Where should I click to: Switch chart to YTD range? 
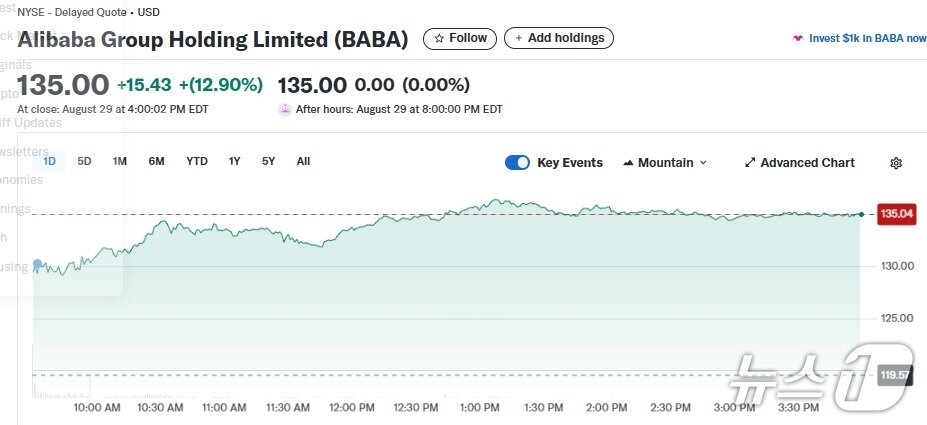click(197, 161)
